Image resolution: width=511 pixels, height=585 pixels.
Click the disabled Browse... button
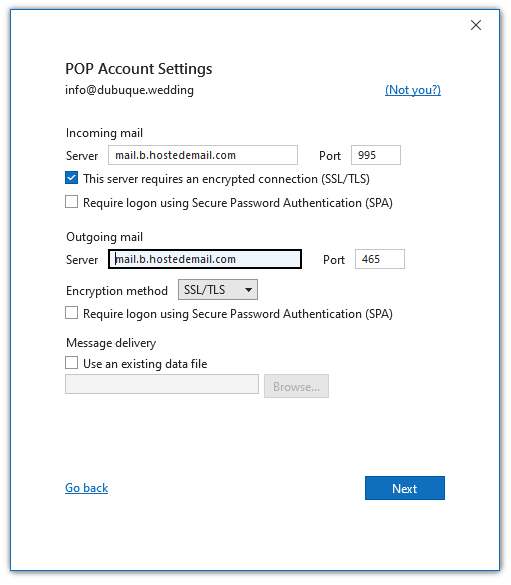pyautogui.click(x=297, y=386)
